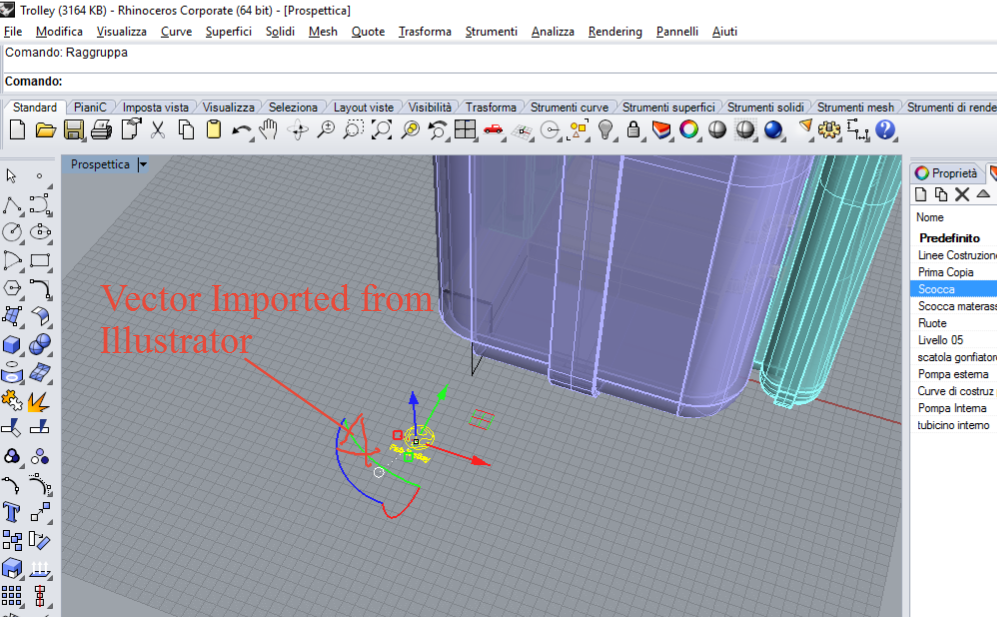Switch to the Strumenti curve tab

[x=569, y=107]
